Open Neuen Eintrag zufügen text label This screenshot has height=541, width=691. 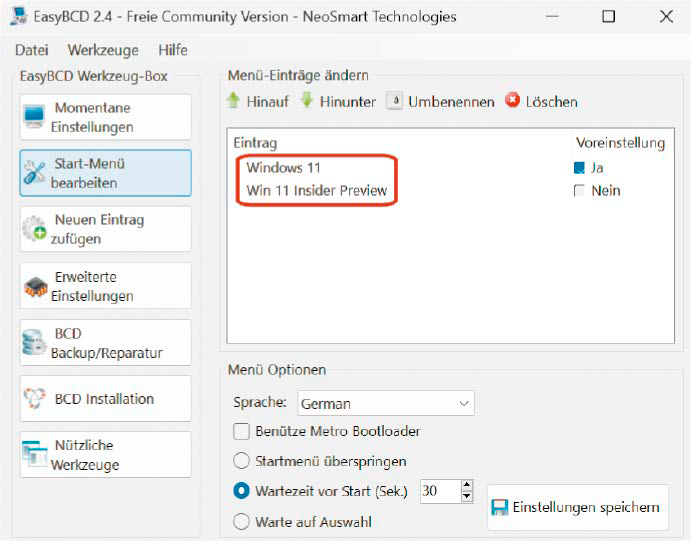click(97, 229)
